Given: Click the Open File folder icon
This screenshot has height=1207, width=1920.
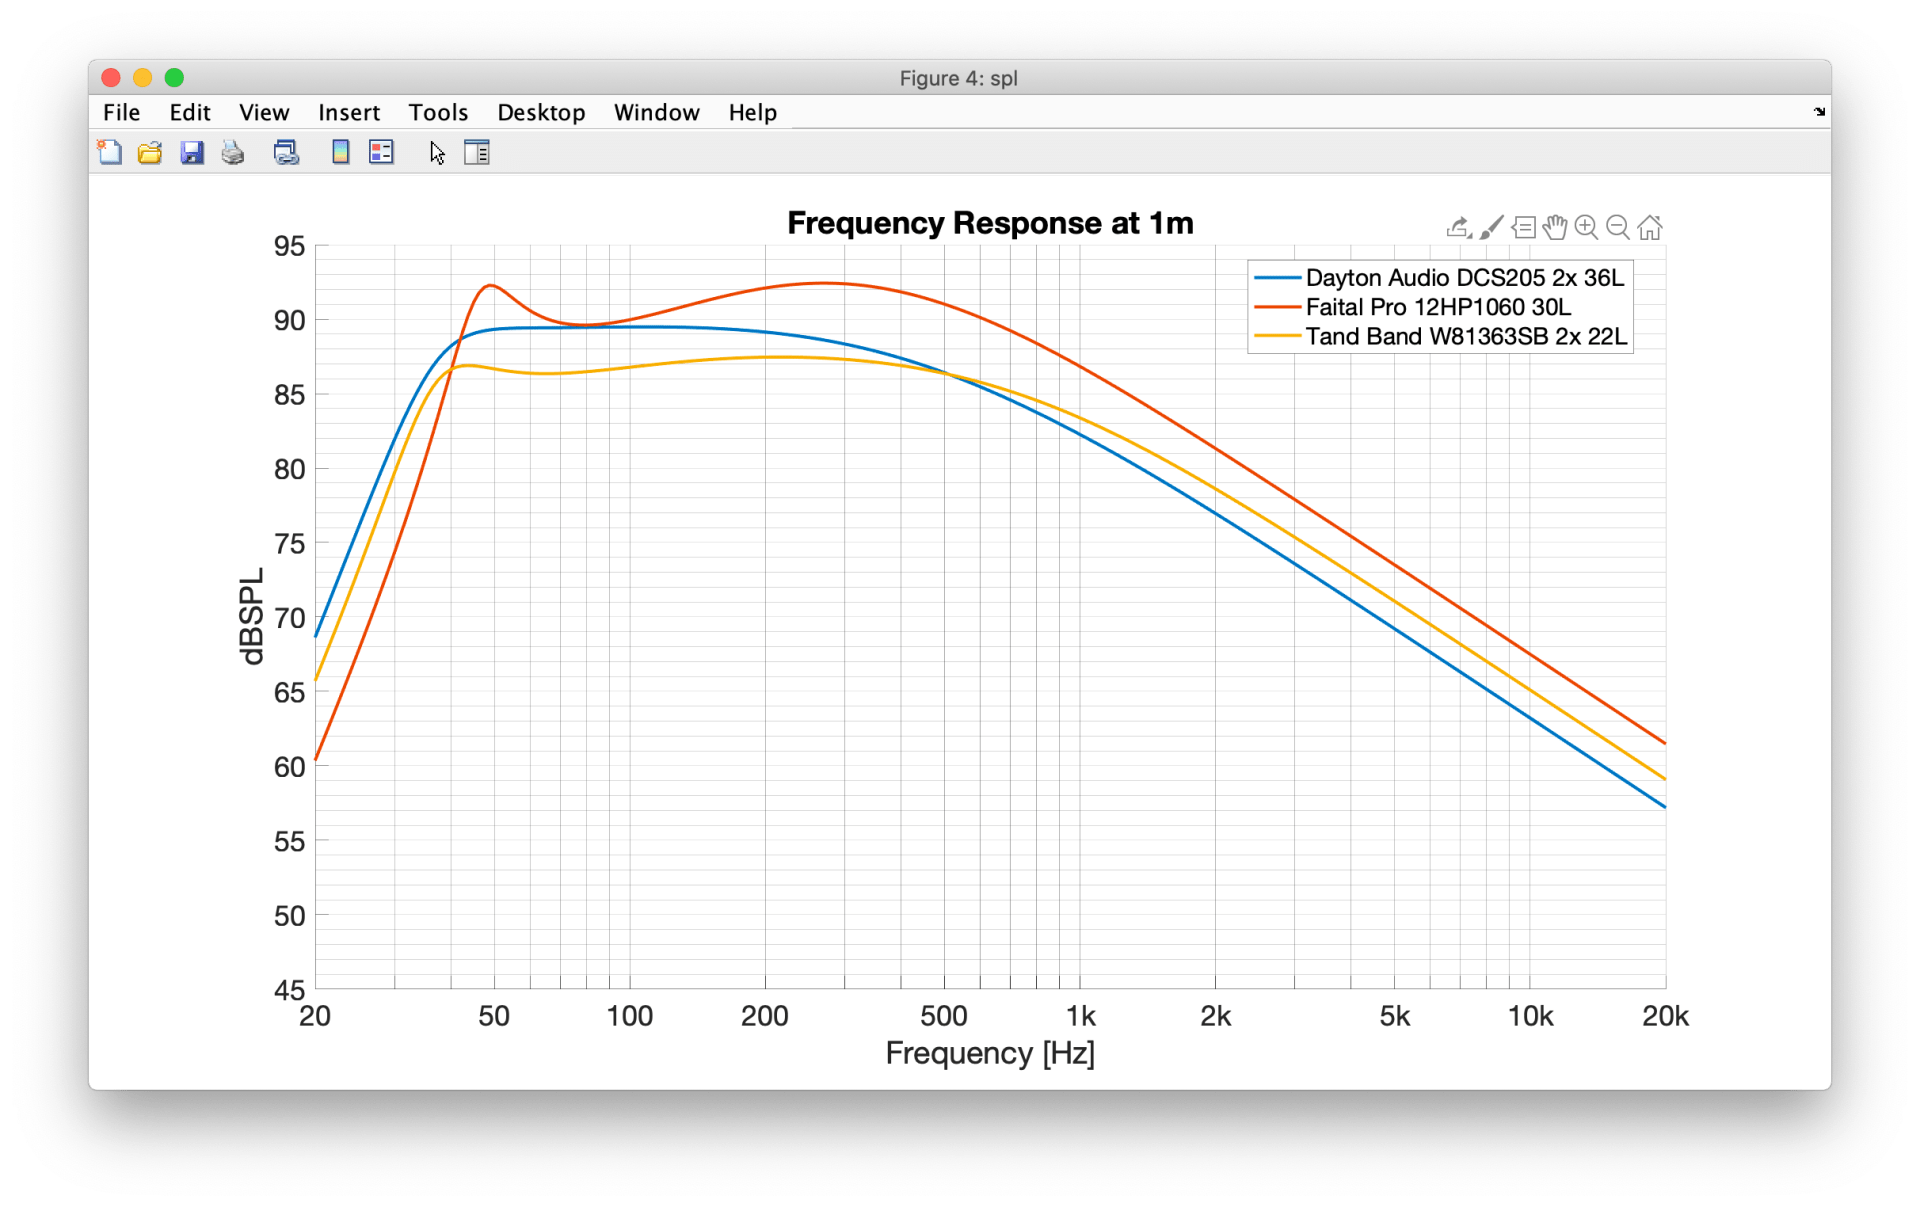Looking at the screenshot, I should pyautogui.click(x=150, y=152).
